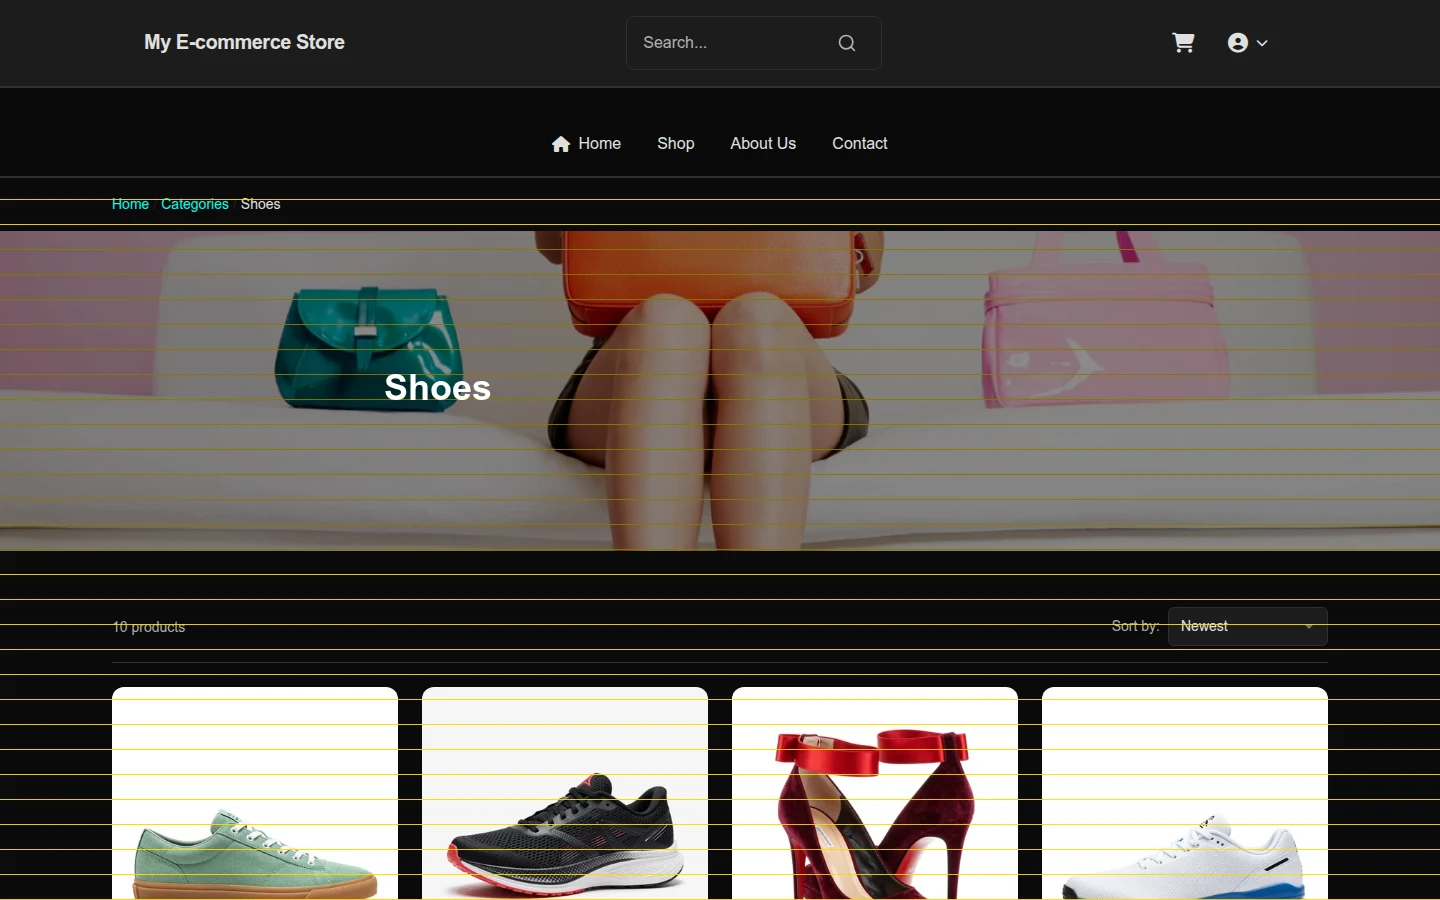
Task: Click My E-commerce Store logo title
Action: [x=244, y=43]
